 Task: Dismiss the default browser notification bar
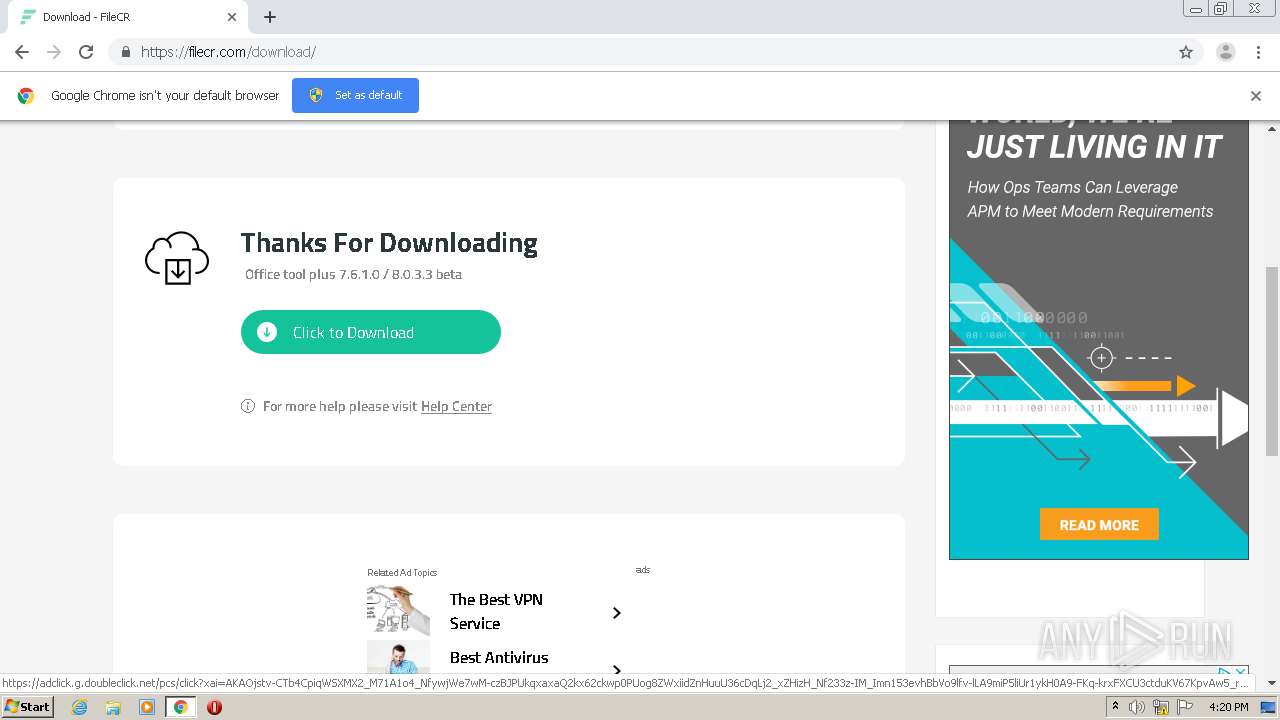[x=1256, y=96]
